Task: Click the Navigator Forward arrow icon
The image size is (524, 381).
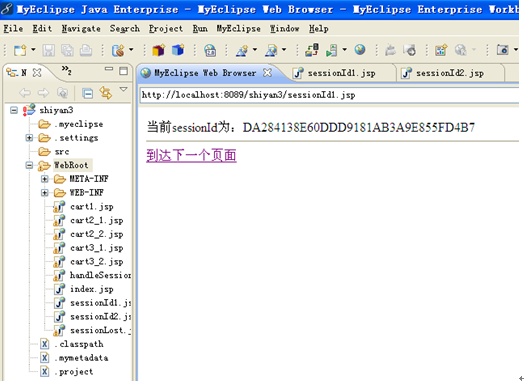Action: pyautogui.click(x=43, y=93)
